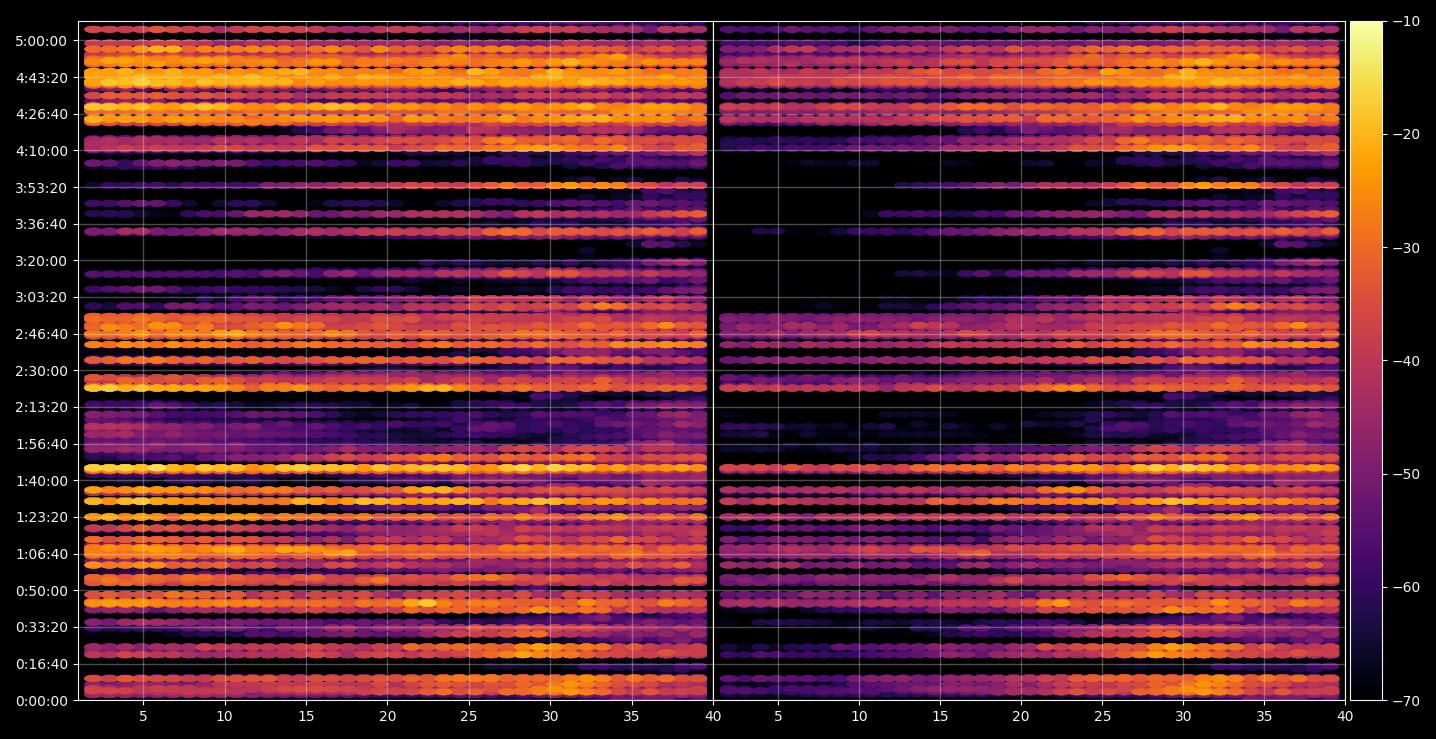The width and height of the screenshot is (1436, 739).
Task: Click the −10 colorbar tick label
Action: tap(1405, 21)
